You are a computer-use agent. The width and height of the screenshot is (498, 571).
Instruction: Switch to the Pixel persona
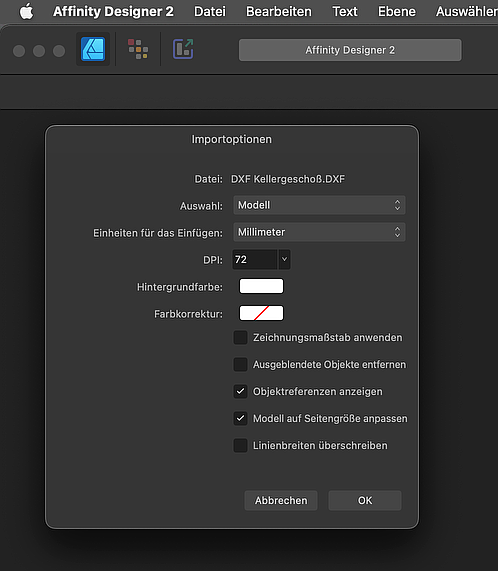[138, 49]
